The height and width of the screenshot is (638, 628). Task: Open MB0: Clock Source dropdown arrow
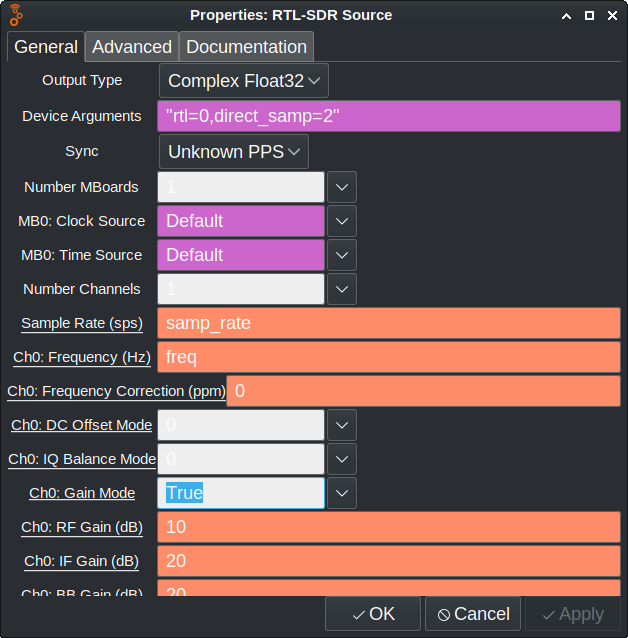342,221
